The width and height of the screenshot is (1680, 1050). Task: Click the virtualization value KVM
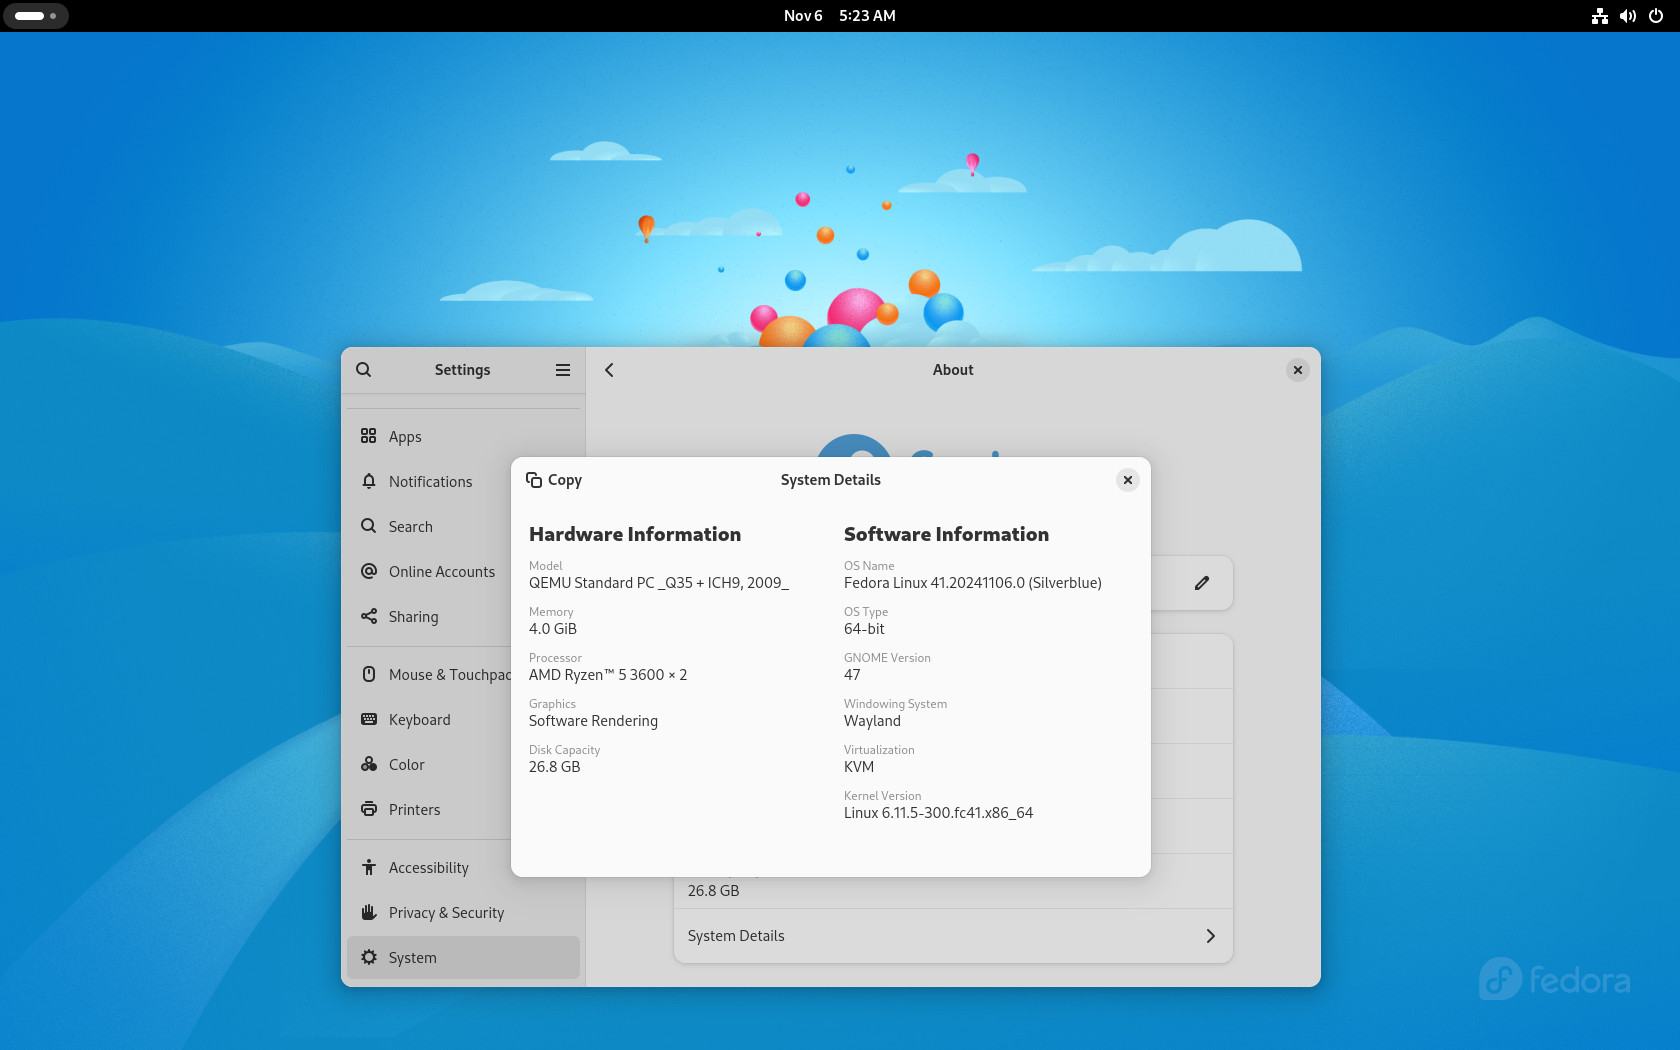pyautogui.click(x=859, y=767)
